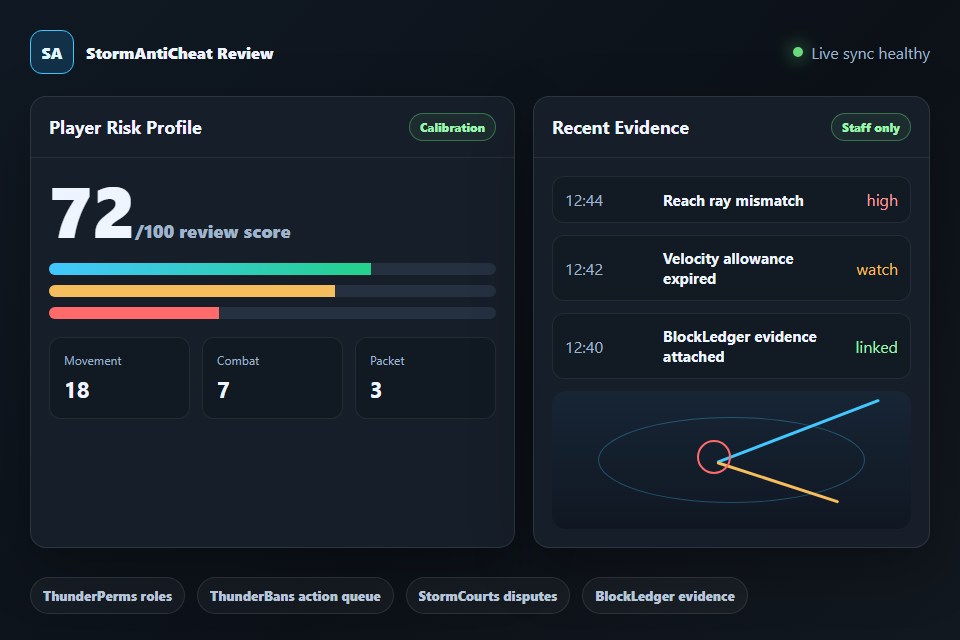
Task: Click the SA logo badge
Action: (x=52, y=52)
